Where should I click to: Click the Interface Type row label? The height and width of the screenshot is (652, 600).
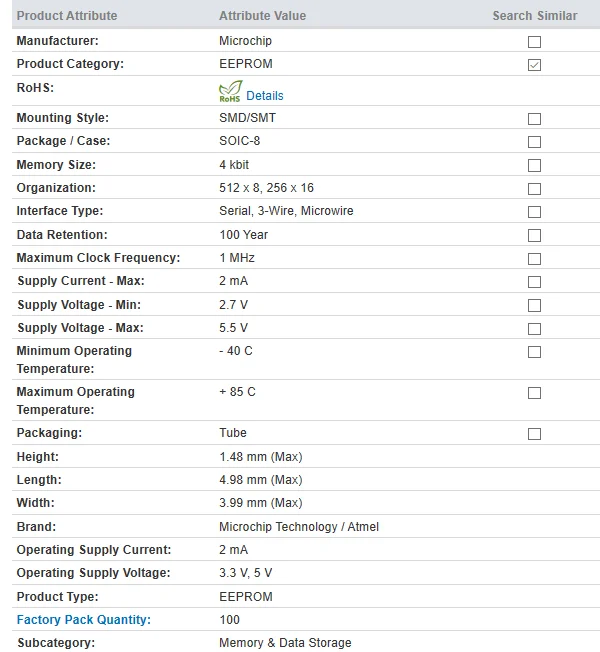[60, 211]
